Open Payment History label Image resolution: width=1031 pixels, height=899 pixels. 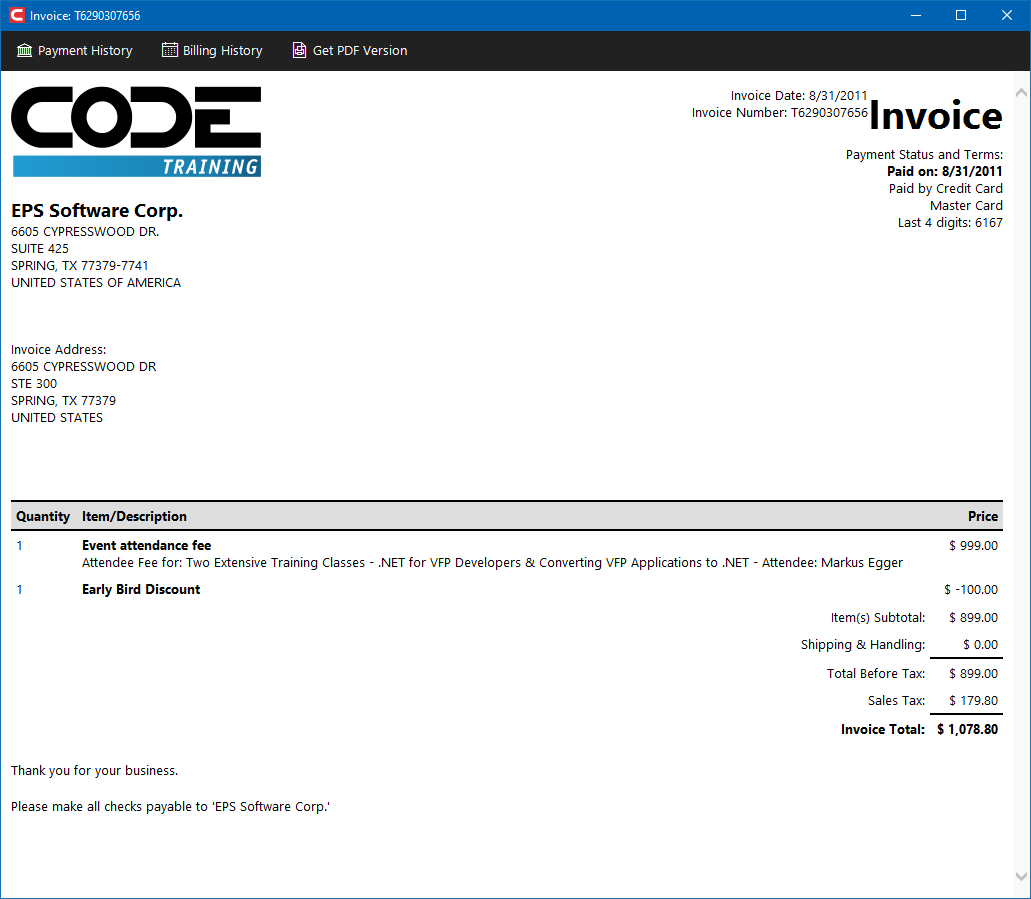(x=85, y=51)
